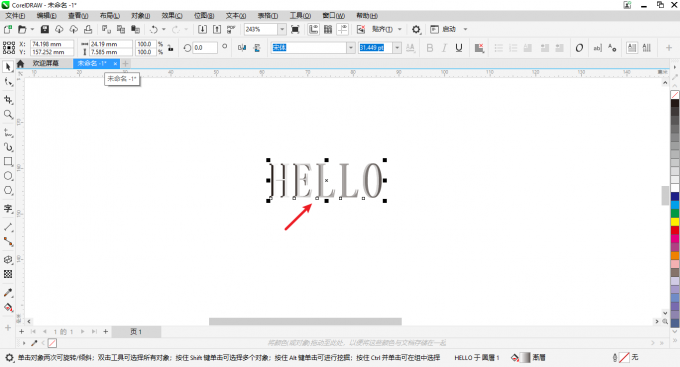Viewport: 680px width, 367px height.
Task: Toggle Underline text formatting
Action: click(x=459, y=48)
